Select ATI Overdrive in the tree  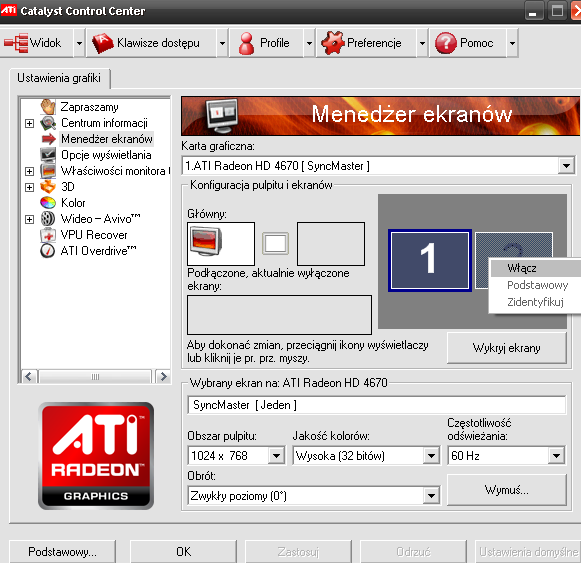(99, 251)
